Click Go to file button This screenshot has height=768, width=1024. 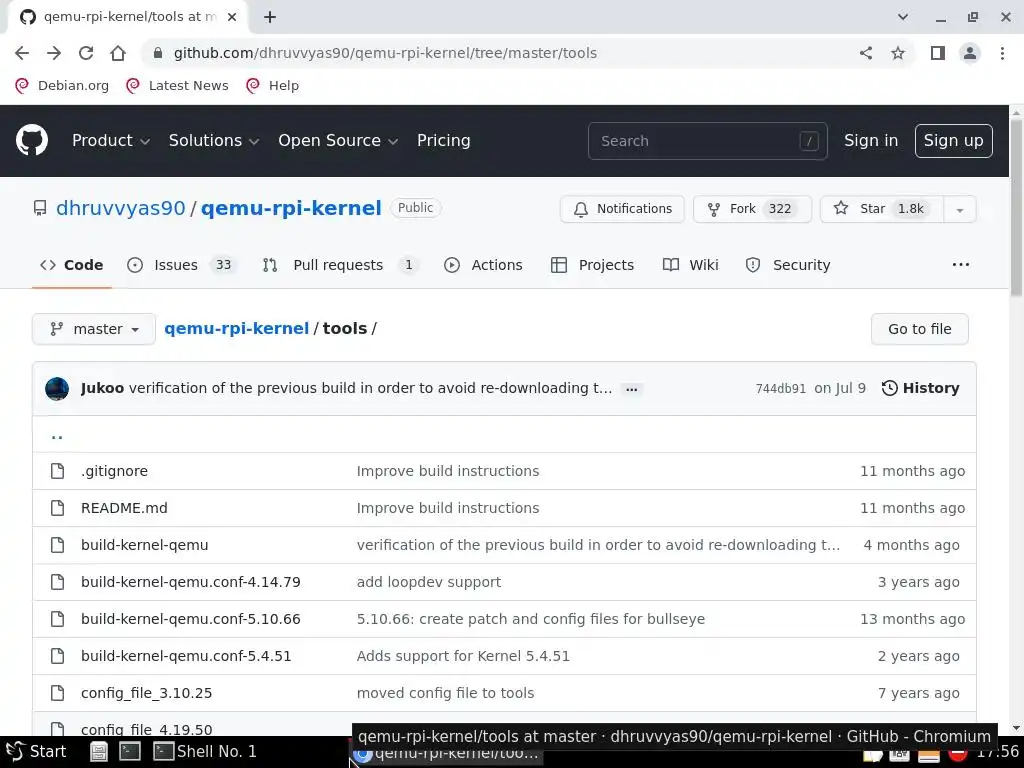coord(920,329)
